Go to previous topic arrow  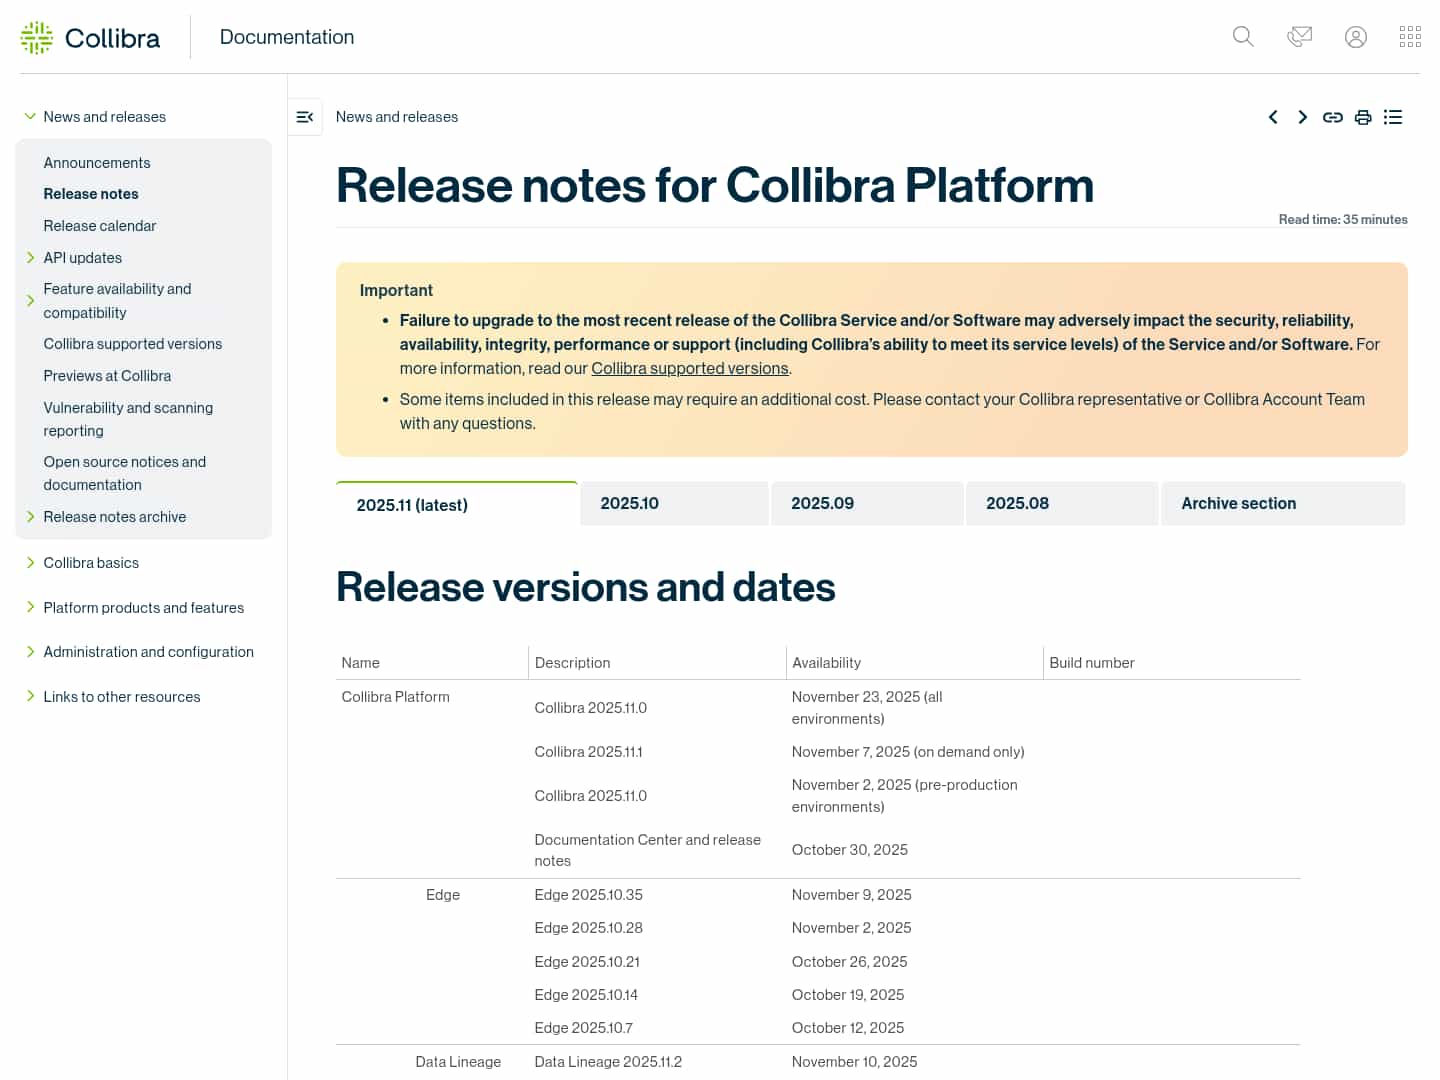(x=1273, y=117)
